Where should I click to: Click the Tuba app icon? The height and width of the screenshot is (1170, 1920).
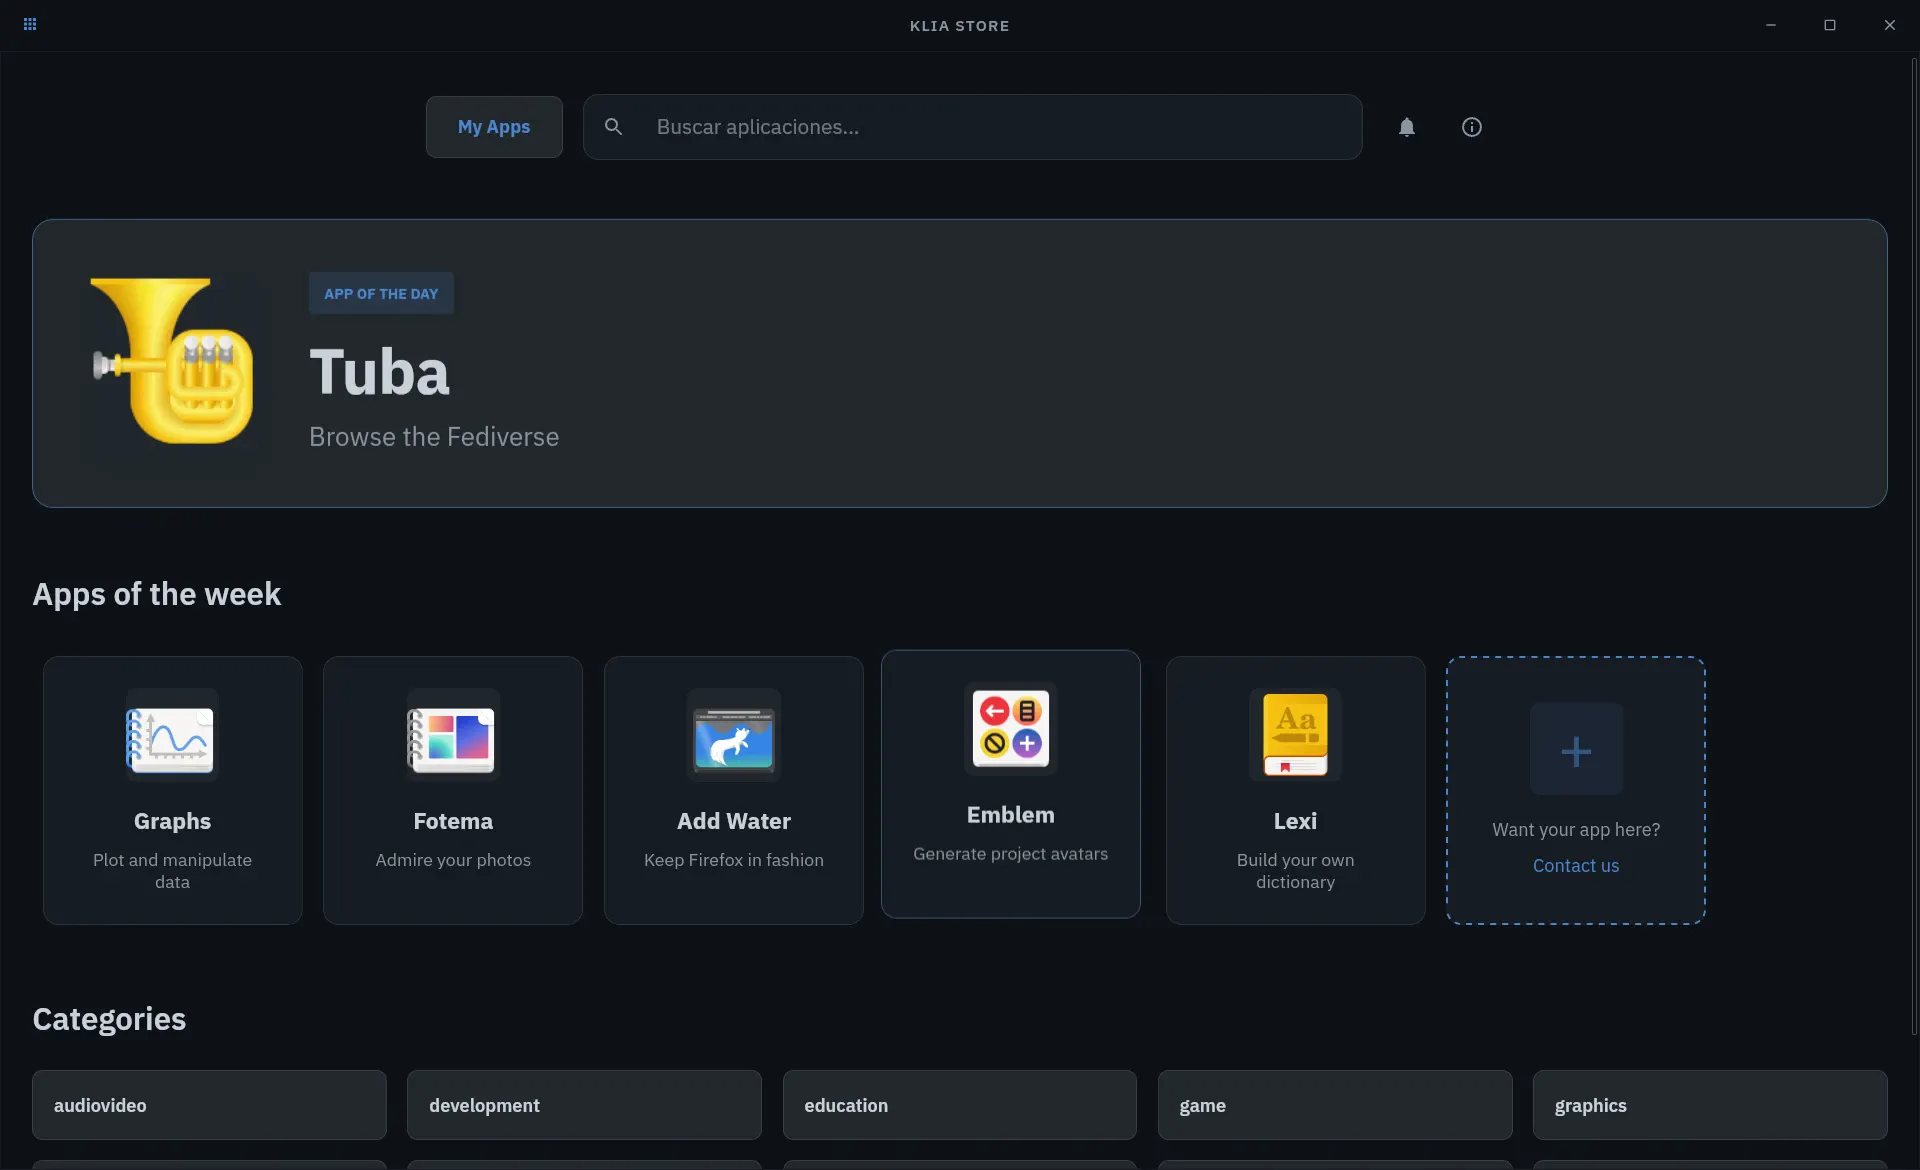[174, 362]
